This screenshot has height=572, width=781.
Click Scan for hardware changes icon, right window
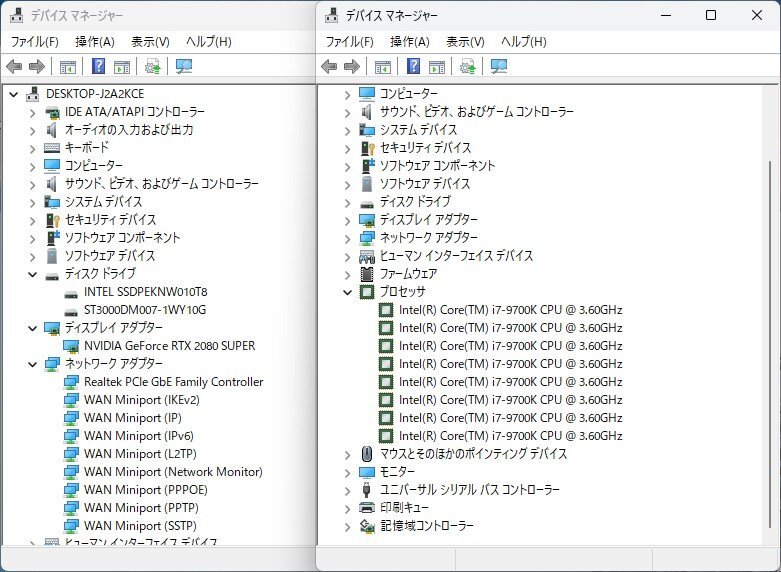tap(499, 66)
